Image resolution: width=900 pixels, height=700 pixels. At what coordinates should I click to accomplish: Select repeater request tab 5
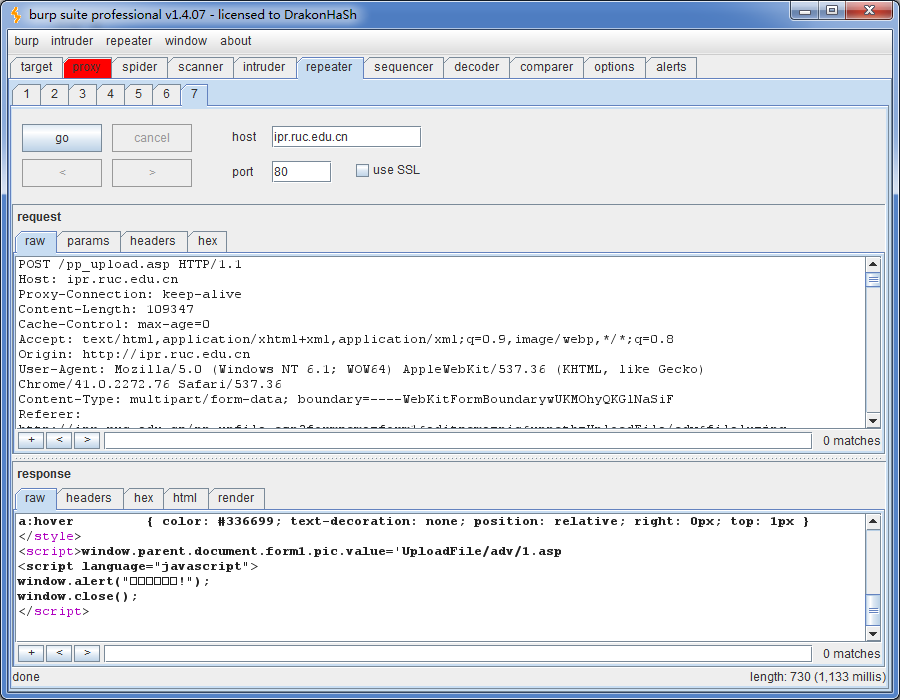pos(138,94)
